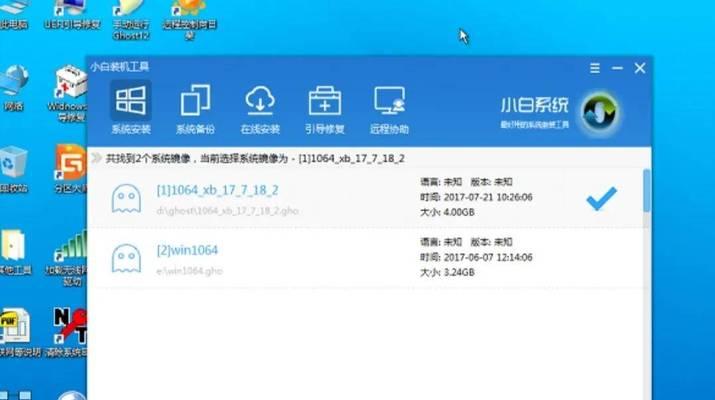715x400 pixels.
Task: Open the hamburger menu in title bar
Action: tap(595, 68)
